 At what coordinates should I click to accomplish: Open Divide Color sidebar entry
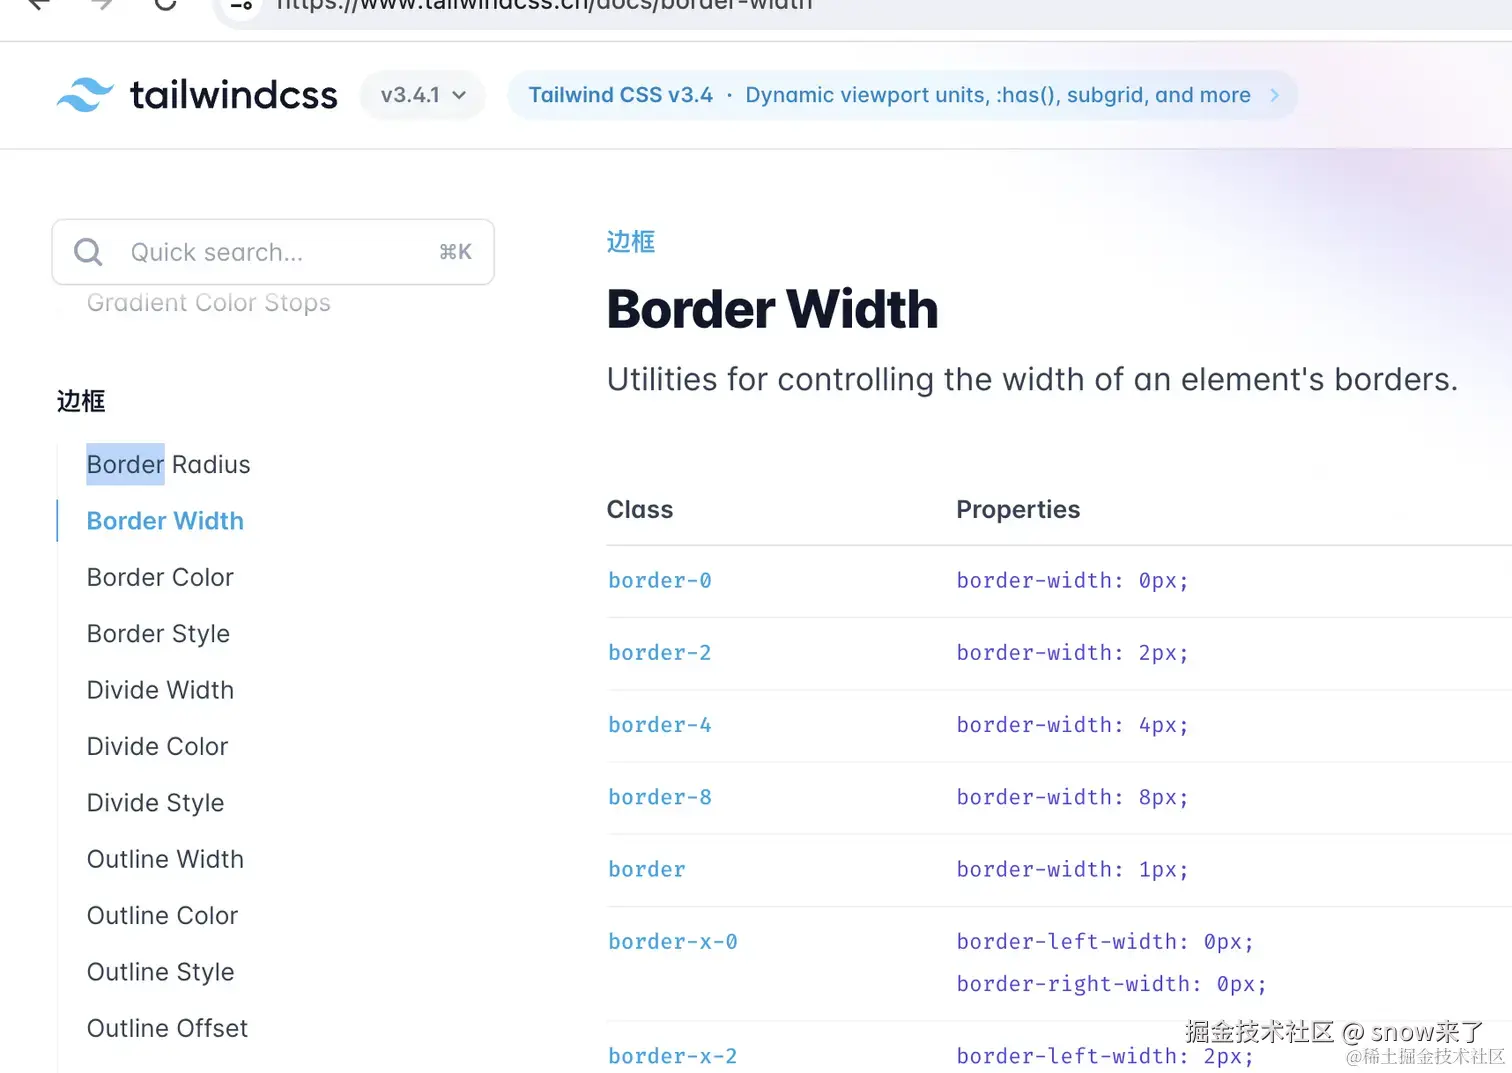coord(157,746)
